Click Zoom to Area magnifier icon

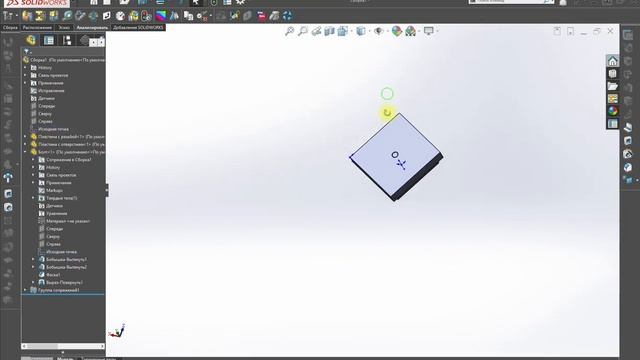(x=303, y=31)
